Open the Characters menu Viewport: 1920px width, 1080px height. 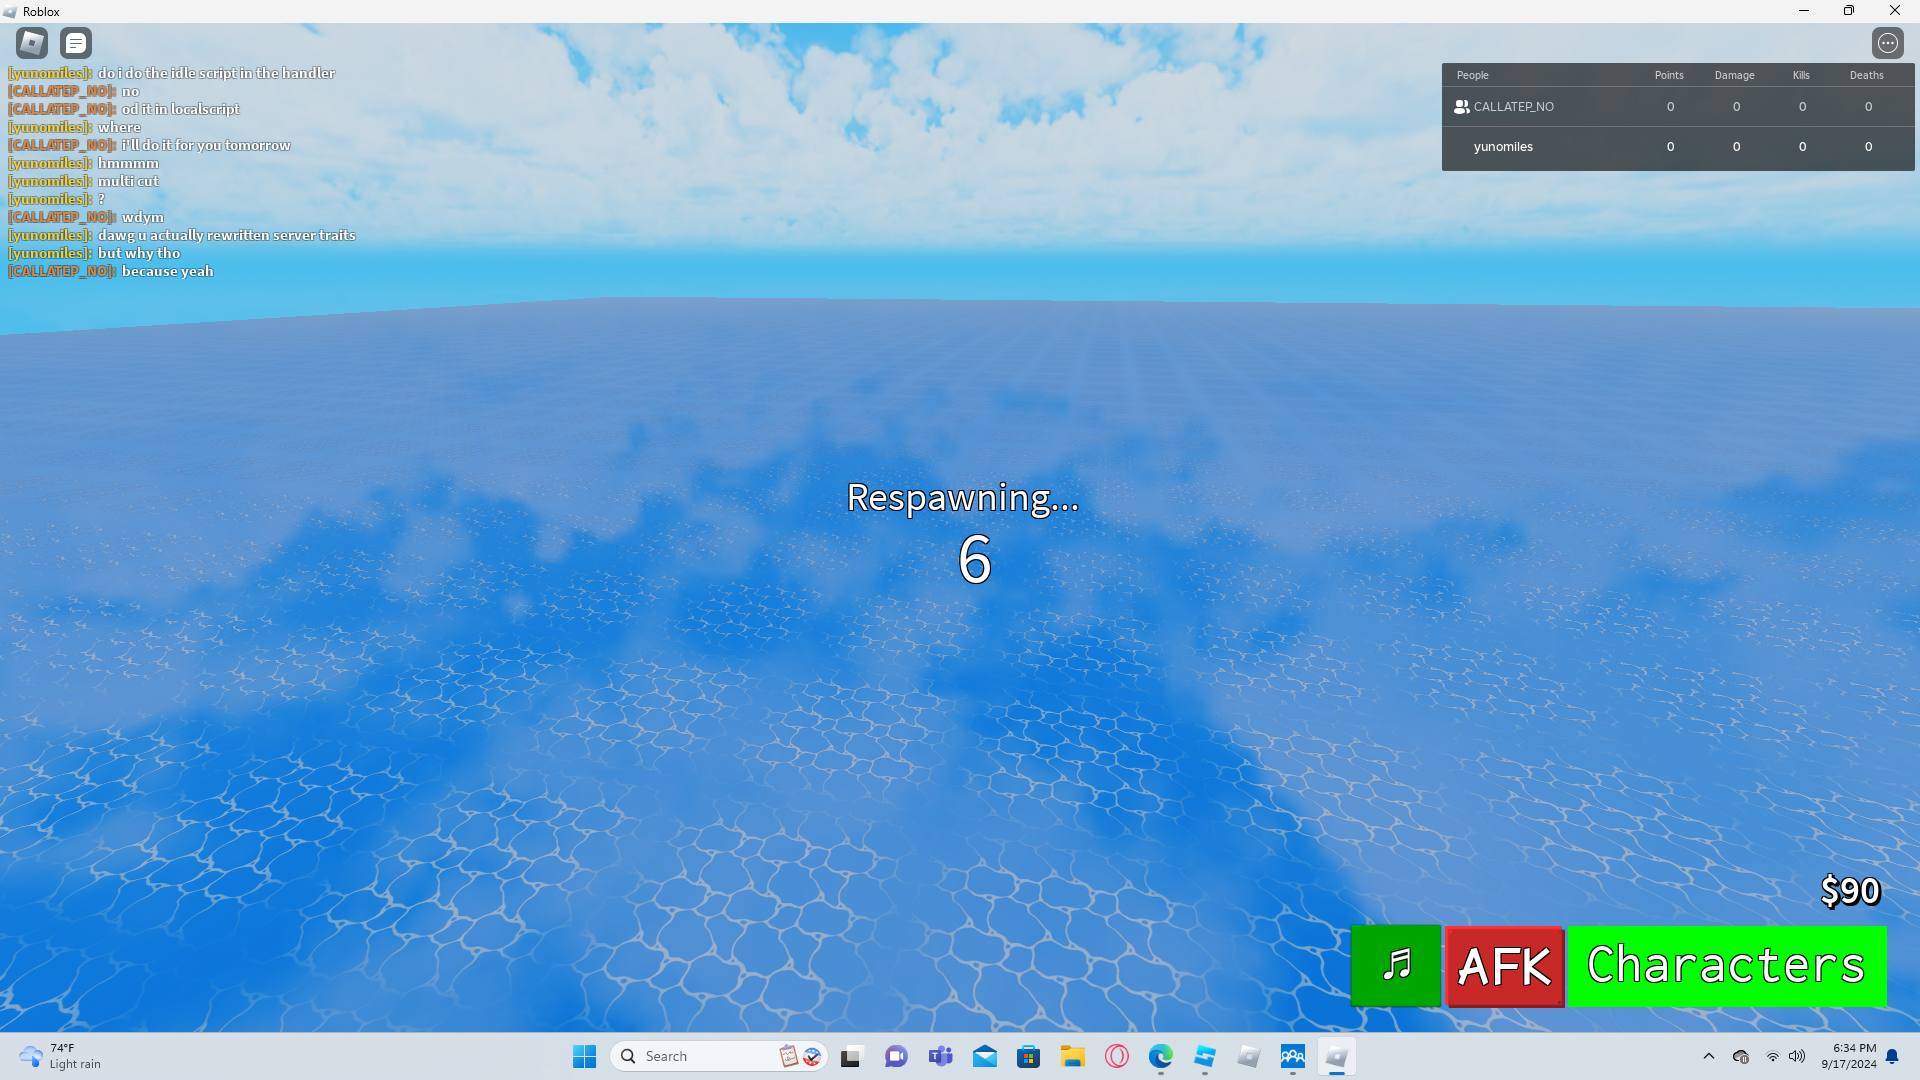(1726, 966)
